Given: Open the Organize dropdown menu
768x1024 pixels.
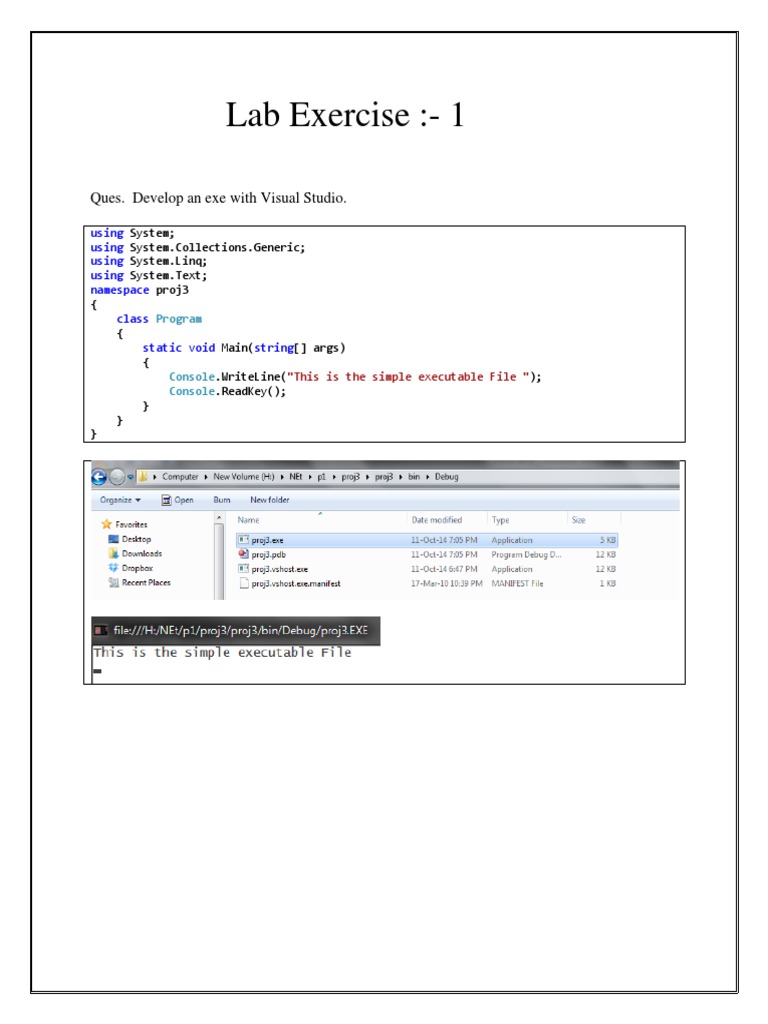Looking at the screenshot, I should pos(120,500).
